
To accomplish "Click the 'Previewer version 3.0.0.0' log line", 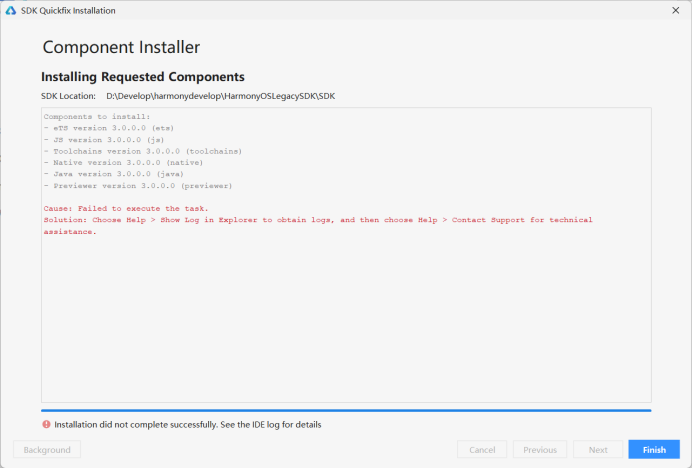I will [x=138, y=186].
